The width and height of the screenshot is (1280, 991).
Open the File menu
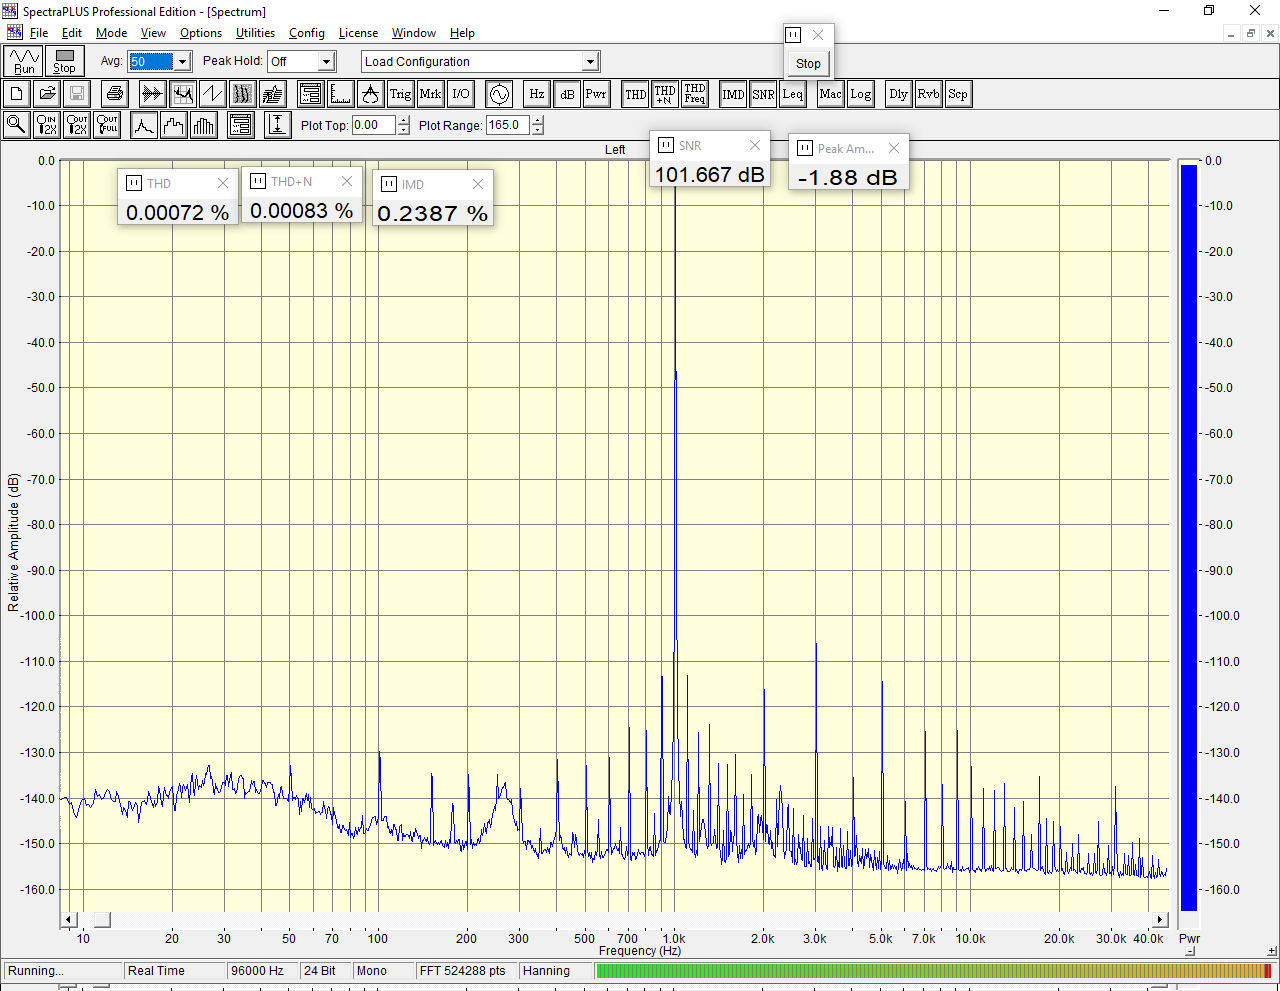coord(39,33)
